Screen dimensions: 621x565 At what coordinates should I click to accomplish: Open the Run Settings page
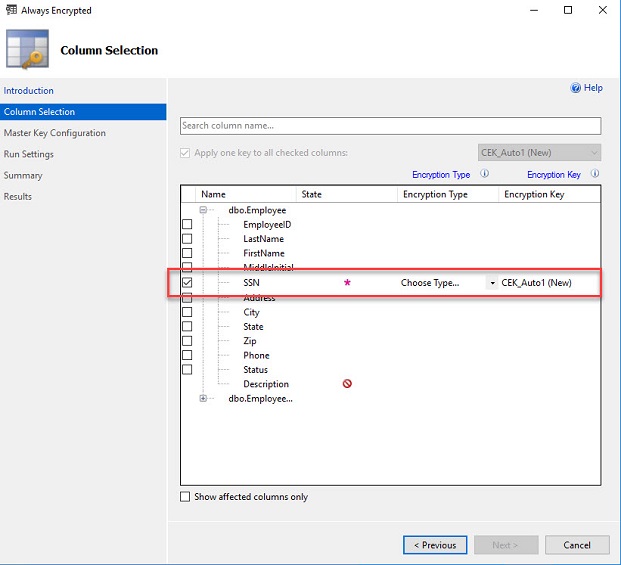tap(29, 154)
